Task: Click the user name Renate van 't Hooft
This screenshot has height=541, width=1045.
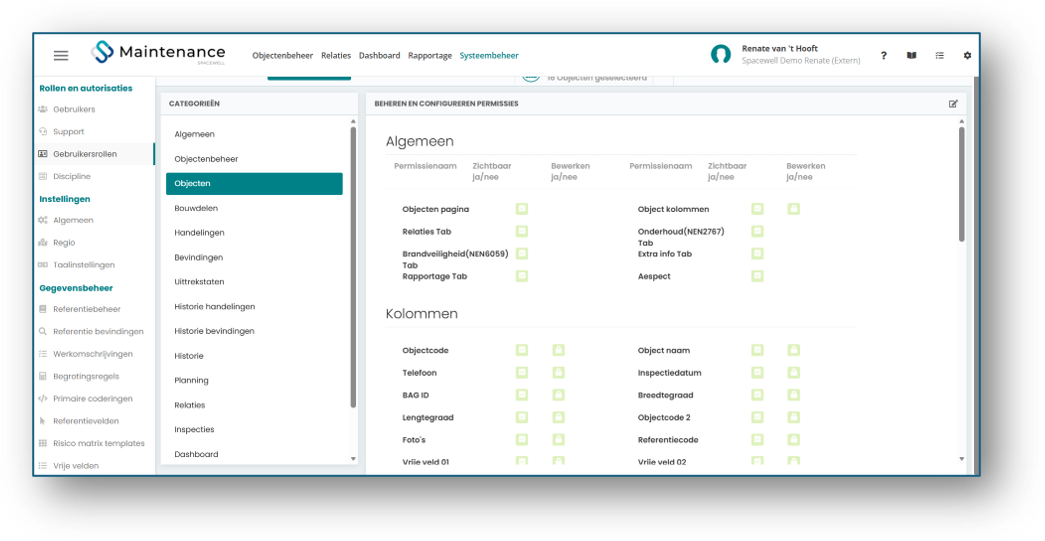Action: (x=780, y=49)
